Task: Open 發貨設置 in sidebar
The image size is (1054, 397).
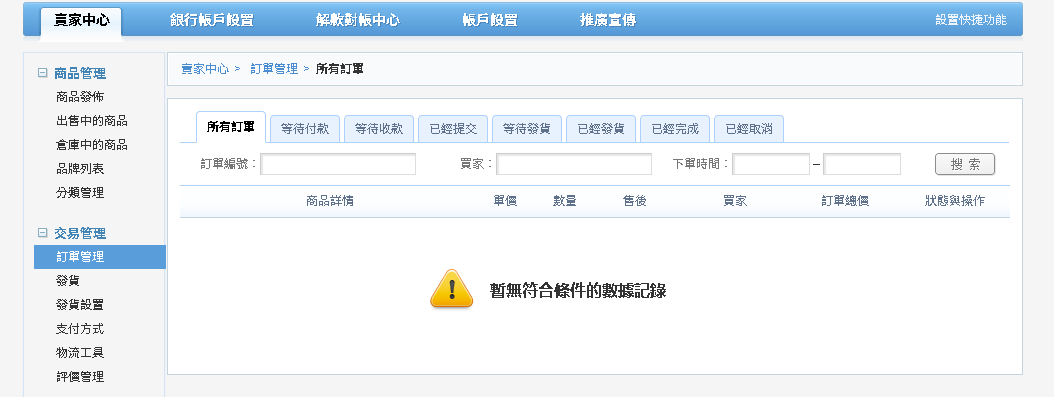Action: [80, 305]
